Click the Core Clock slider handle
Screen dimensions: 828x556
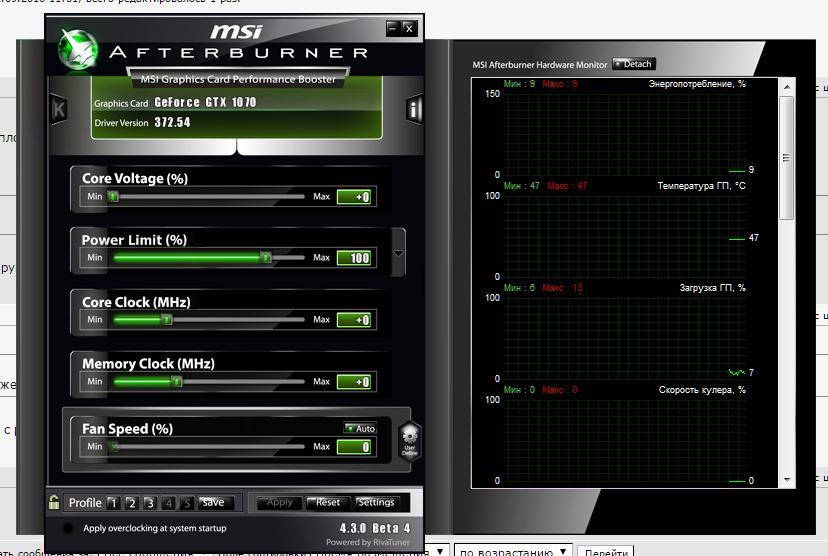[167, 319]
